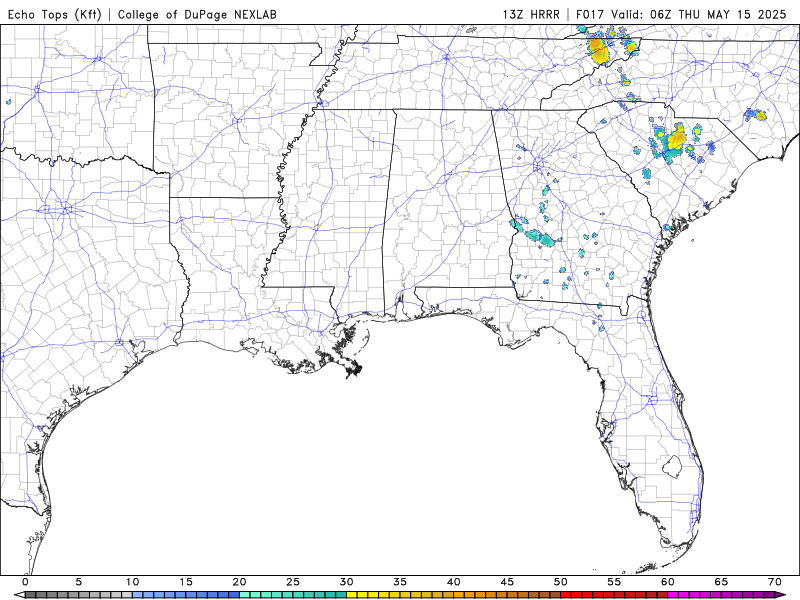The image size is (800, 600).
Task: Click the '60' label on the color scale
Action: [668, 582]
